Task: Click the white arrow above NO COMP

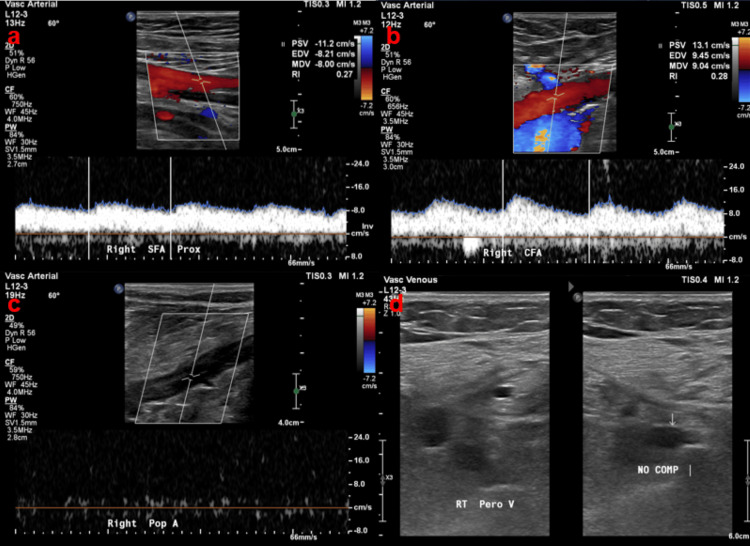Action: pos(673,420)
